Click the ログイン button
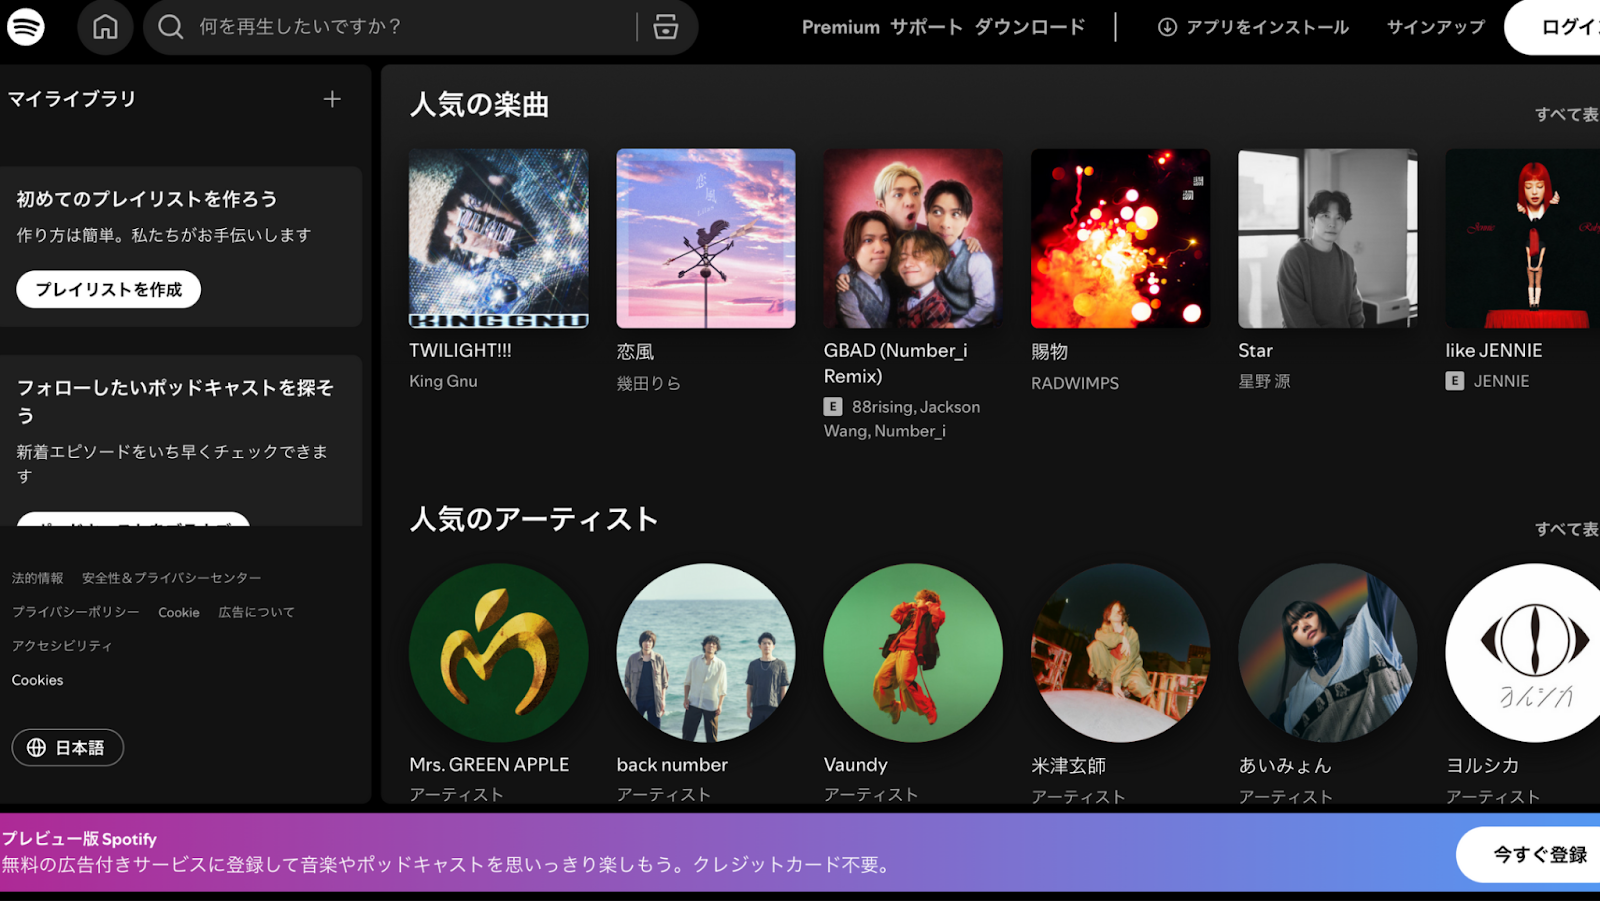1600x901 pixels. pyautogui.click(x=1552, y=27)
